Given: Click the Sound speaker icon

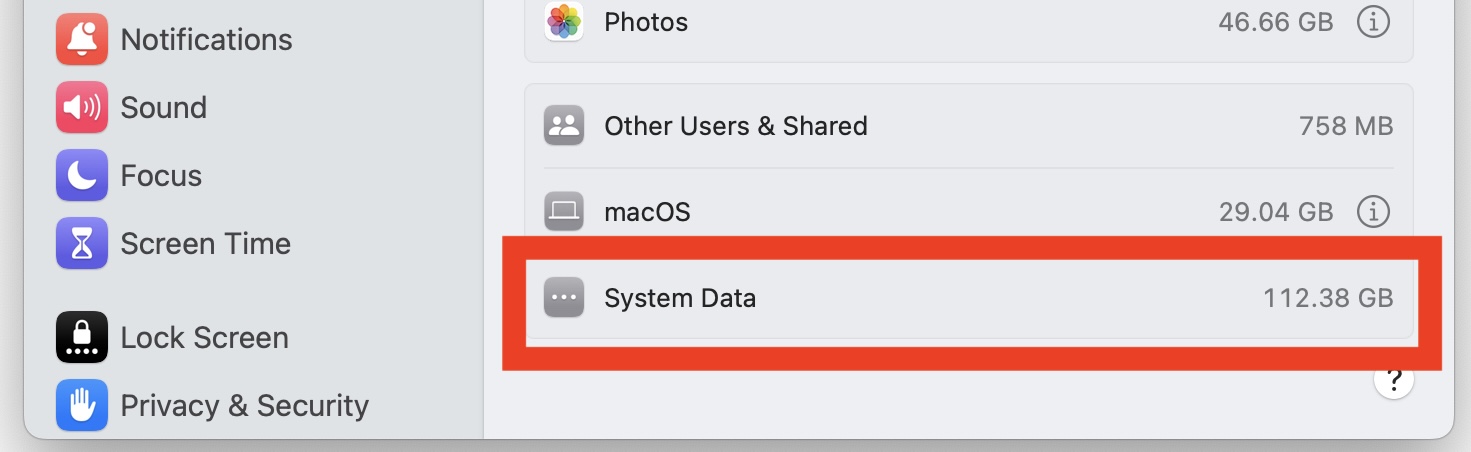Looking at the screenshot, I should tap(82, 108).
